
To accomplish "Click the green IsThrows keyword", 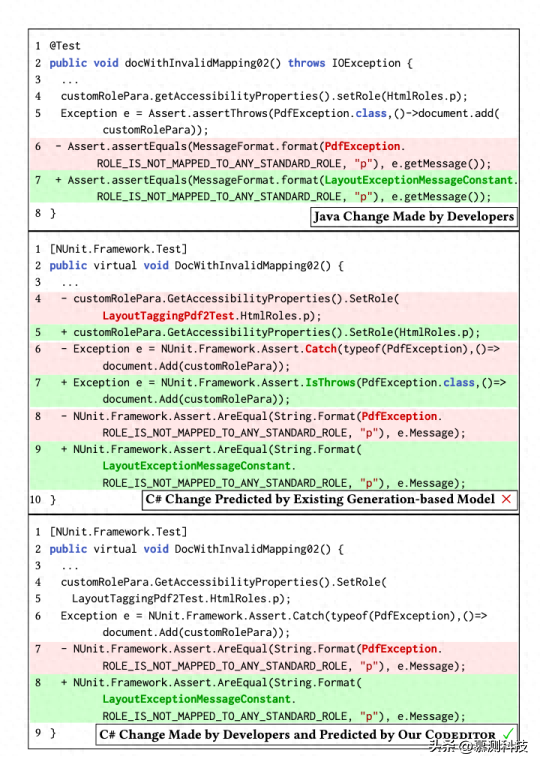I will pos(330,382).
